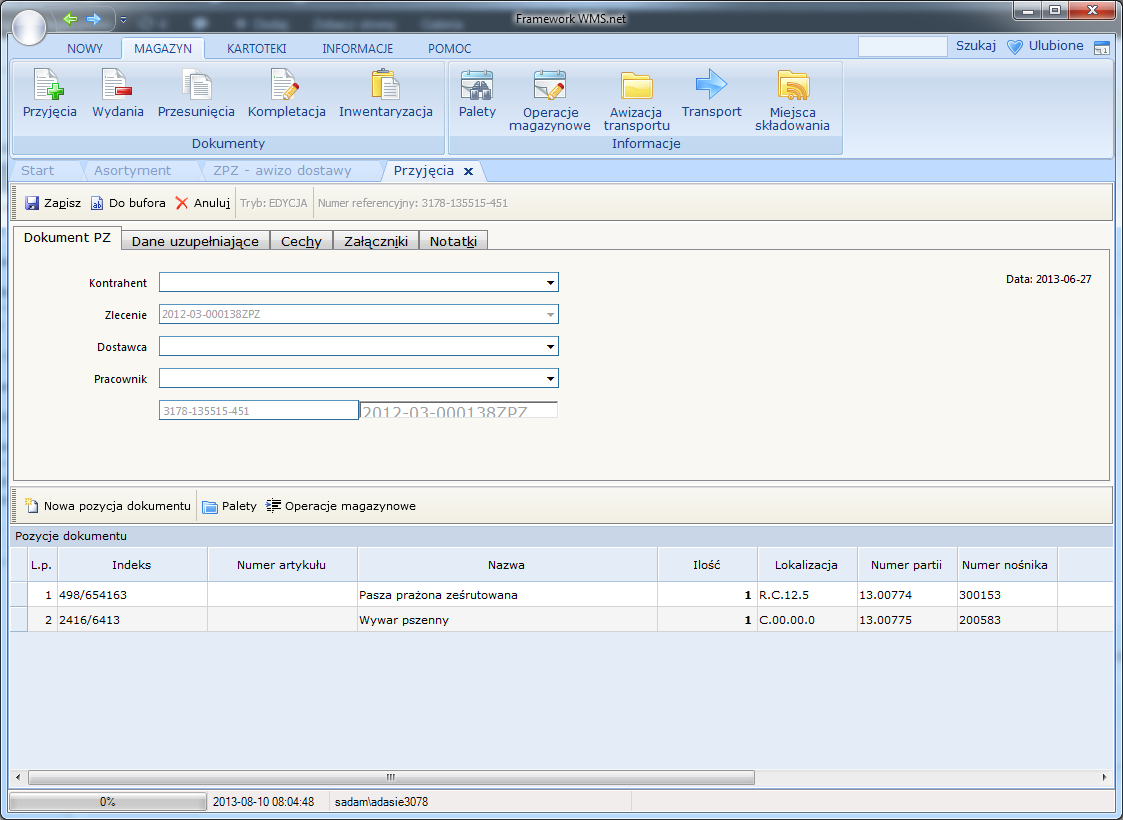Sort by Ilość column header
The height and width of the screenshot is (820, 1123).
point(707,565)
